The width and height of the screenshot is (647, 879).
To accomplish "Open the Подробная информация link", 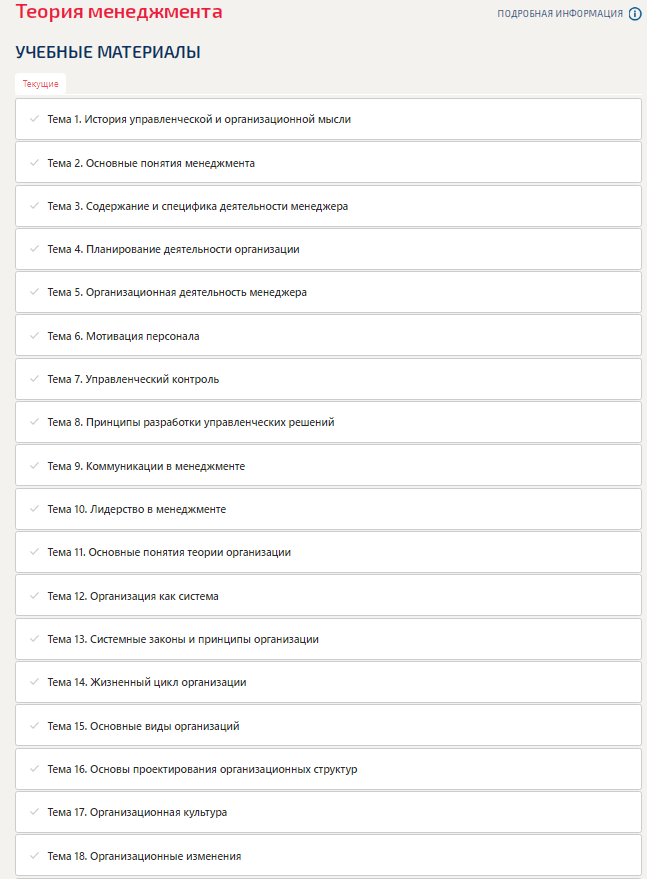I will (560, 14).
